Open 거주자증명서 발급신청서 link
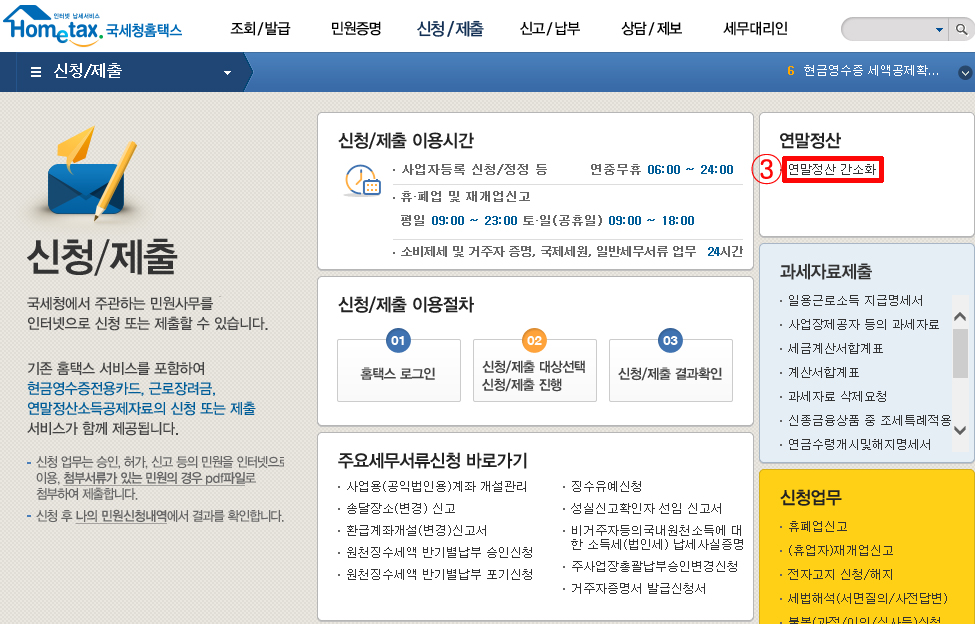The width and height of the screenshot is (975, 624). tap(638, 588)
